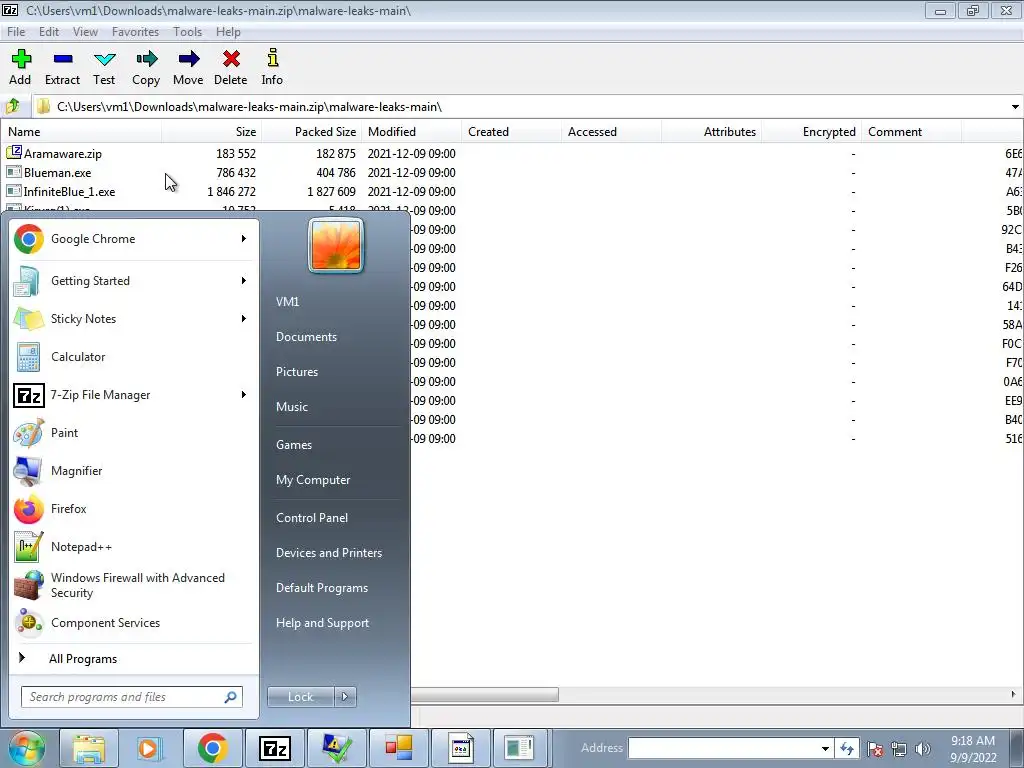This screenshot has height=768, width=1024.
Task: Expand Getting Started submenu arrow
Action: (x=244, y=281)
